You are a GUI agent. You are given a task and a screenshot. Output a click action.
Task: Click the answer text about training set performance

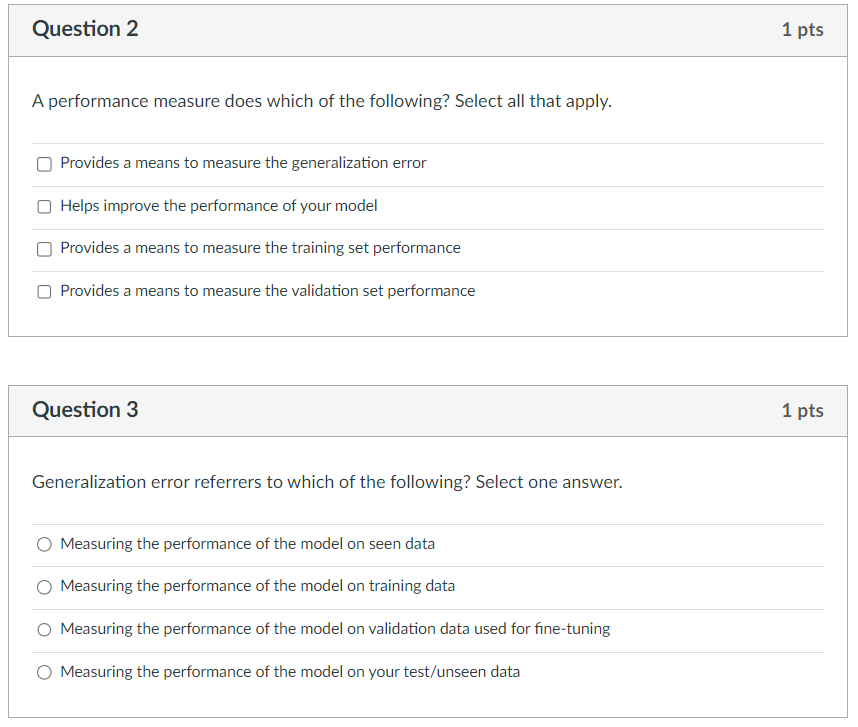point(260,248)
